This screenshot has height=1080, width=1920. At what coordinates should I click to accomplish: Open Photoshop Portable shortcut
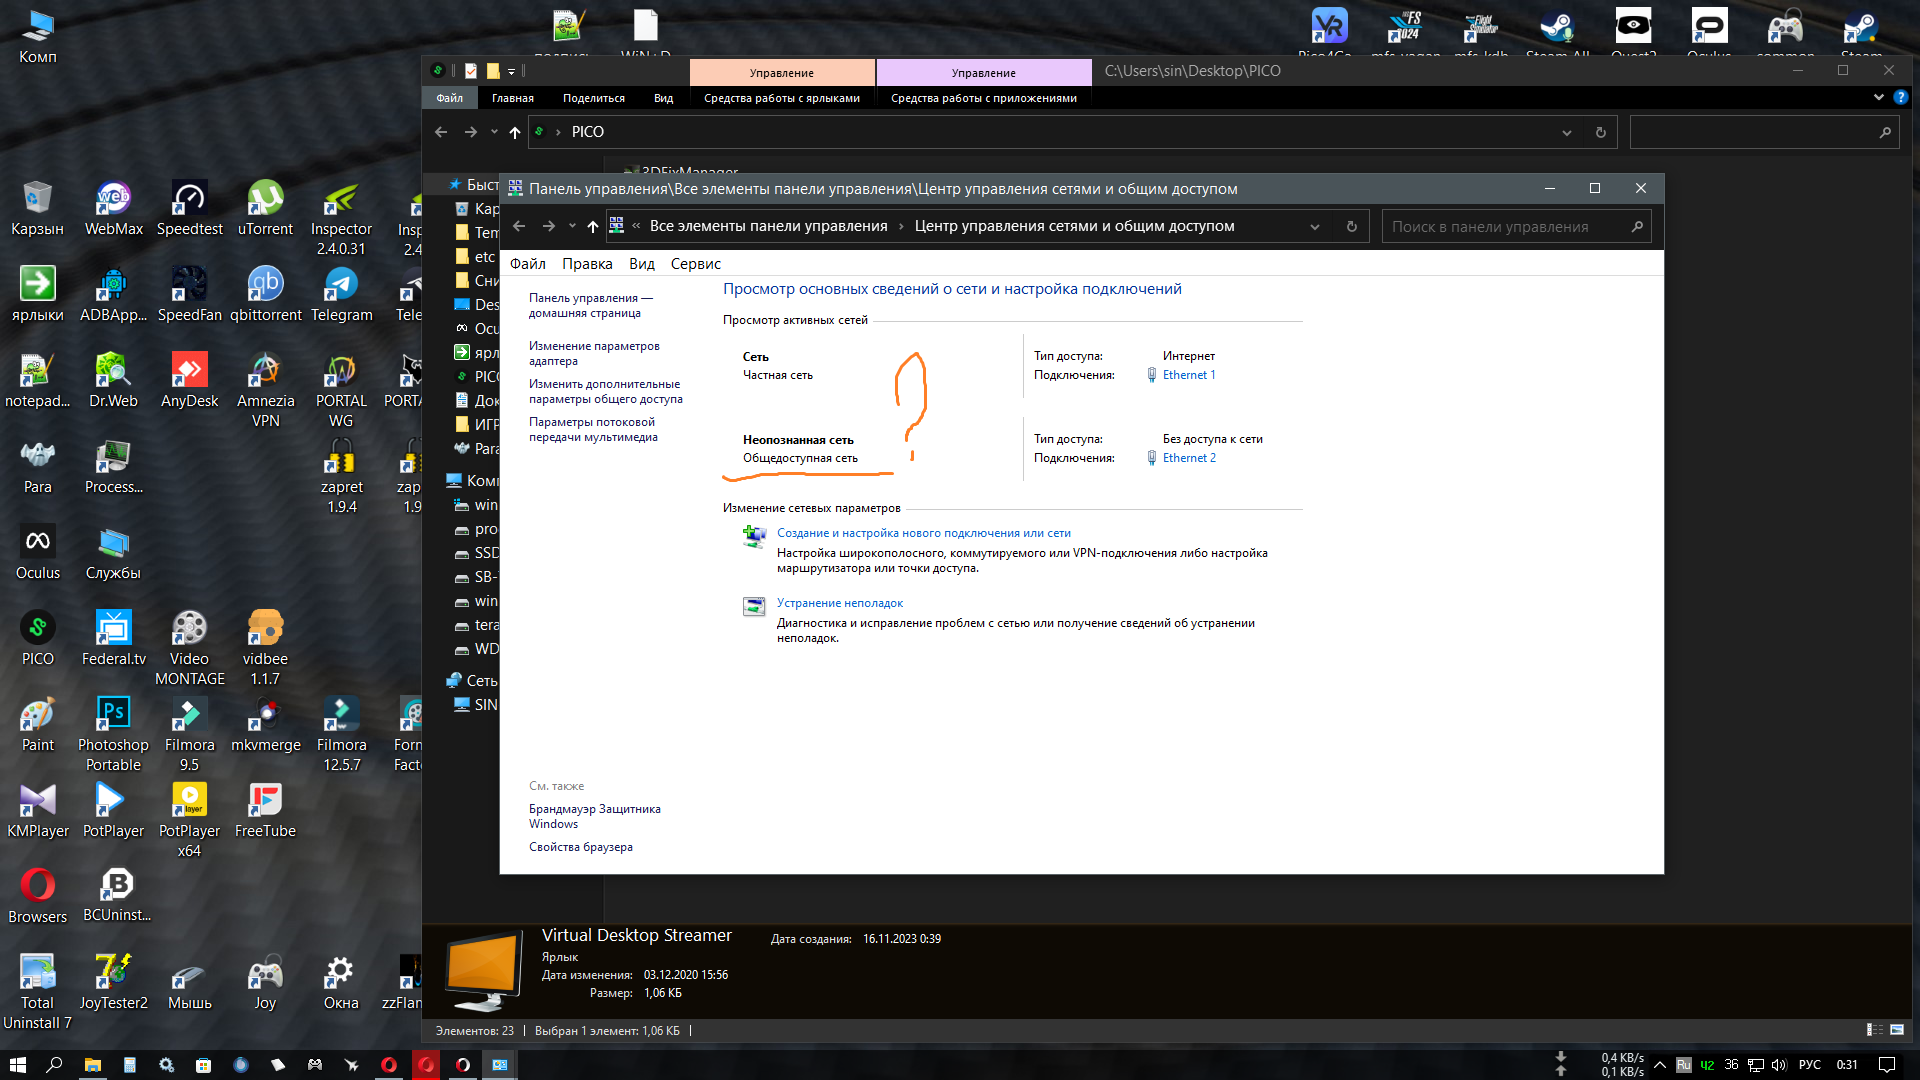tap(113, 715)
